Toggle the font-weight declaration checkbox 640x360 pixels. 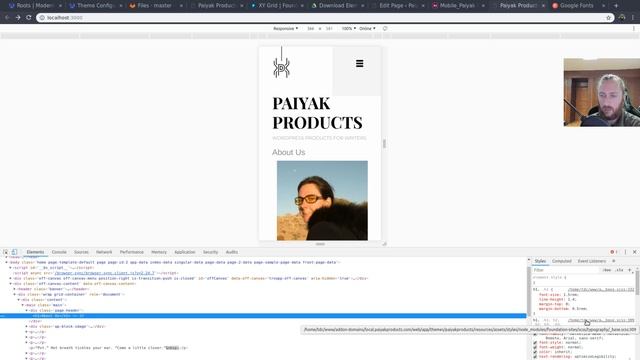[535, 347]
